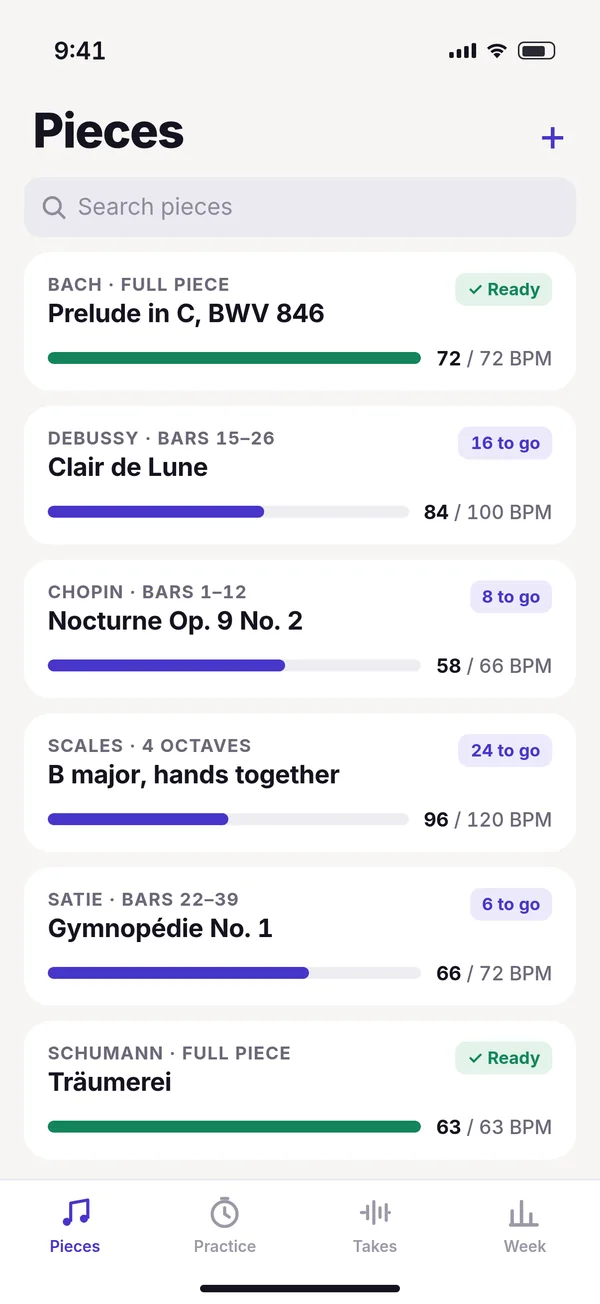
Task: Tap the plus icon to add piece
Action: [552, 138]
